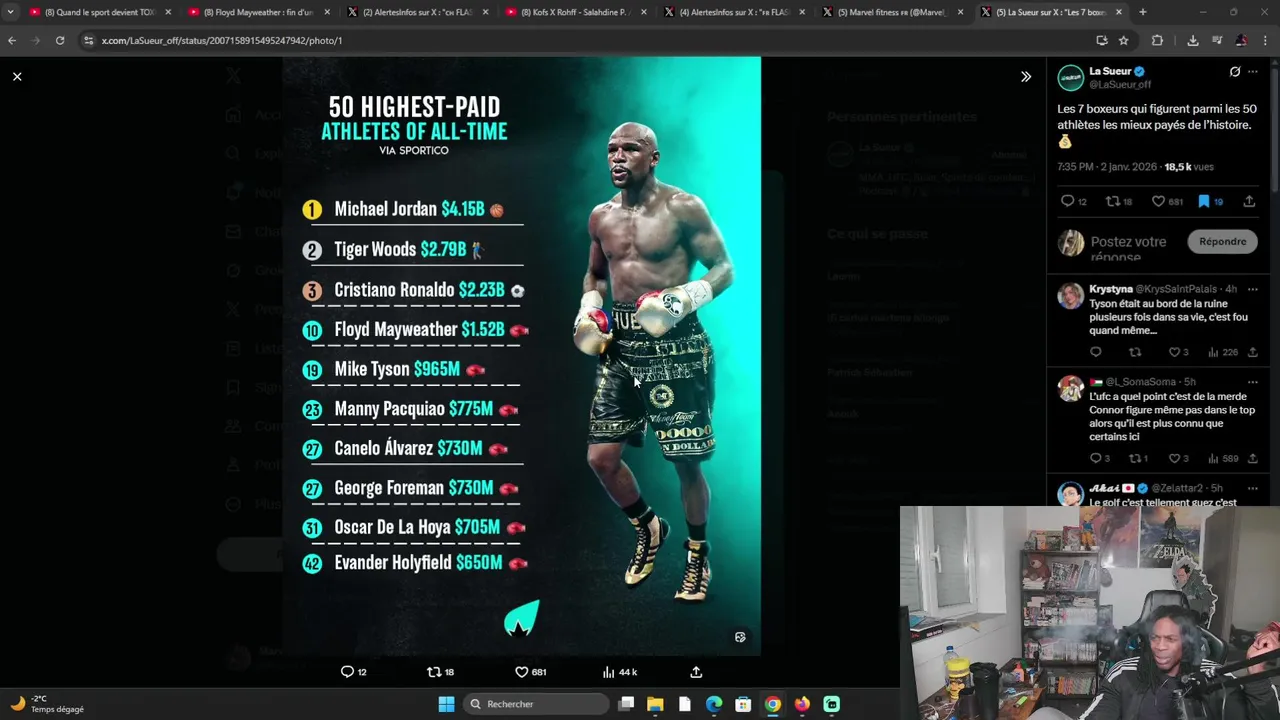This screenshot has height=720, width=1280.
Task: Like Krystyna's comment
Action: [x=1175, y=352]
